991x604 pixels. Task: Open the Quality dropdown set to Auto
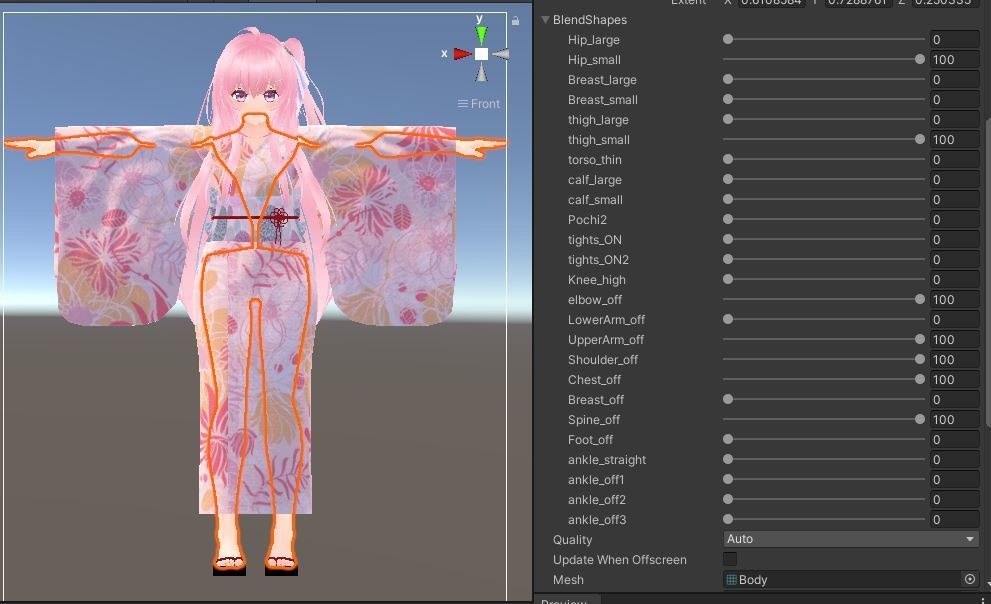point(850,539)
